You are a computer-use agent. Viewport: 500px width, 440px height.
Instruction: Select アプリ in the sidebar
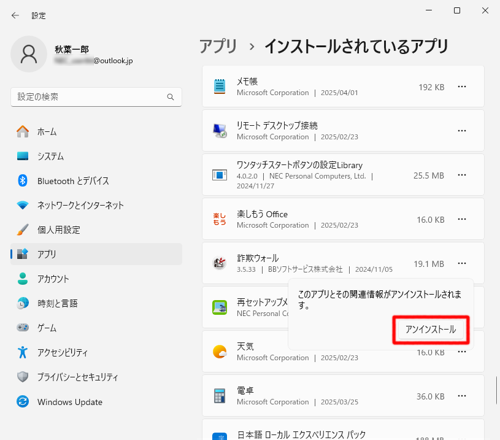(96, 254)
